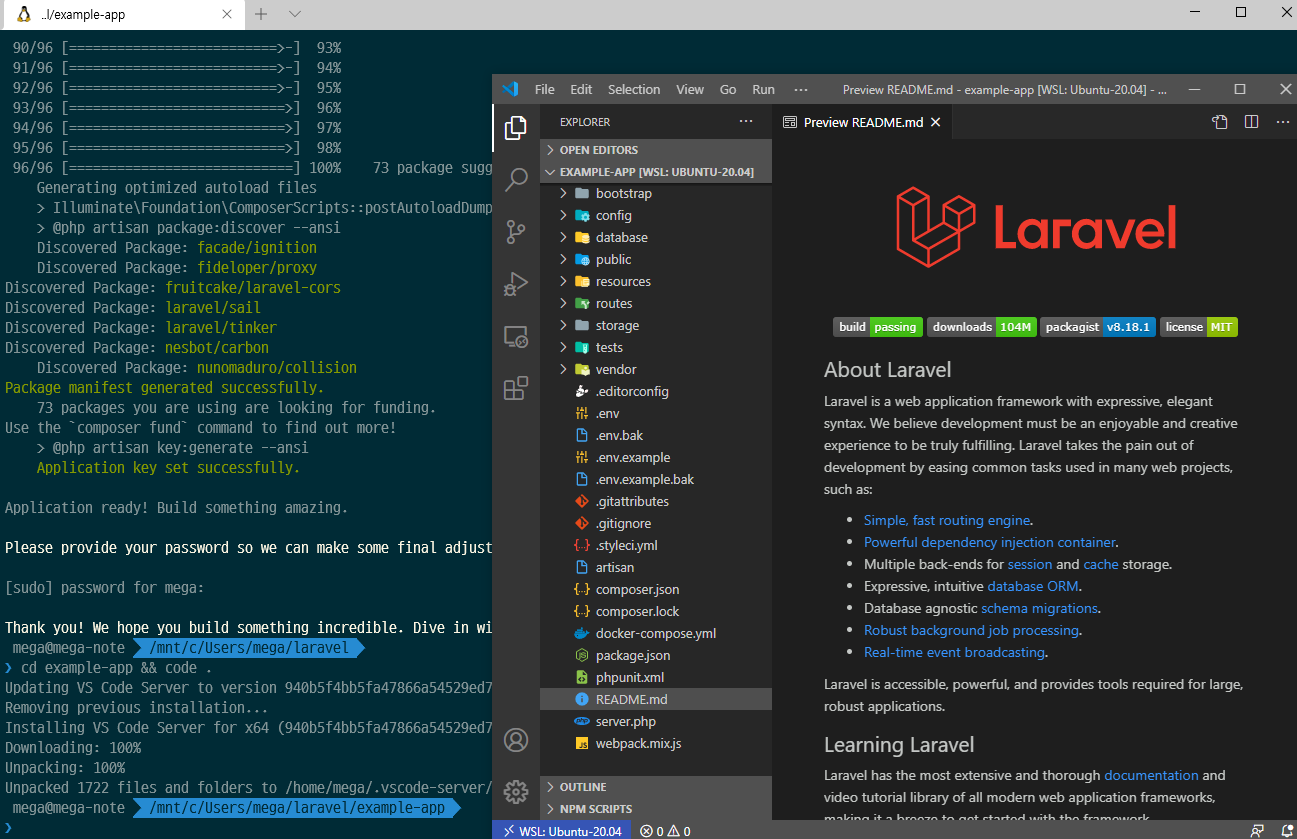Click the packagist v8.18.1 badge
Image resolution: width=1297 pixels, height=839 pixels.
point(1098,327)
